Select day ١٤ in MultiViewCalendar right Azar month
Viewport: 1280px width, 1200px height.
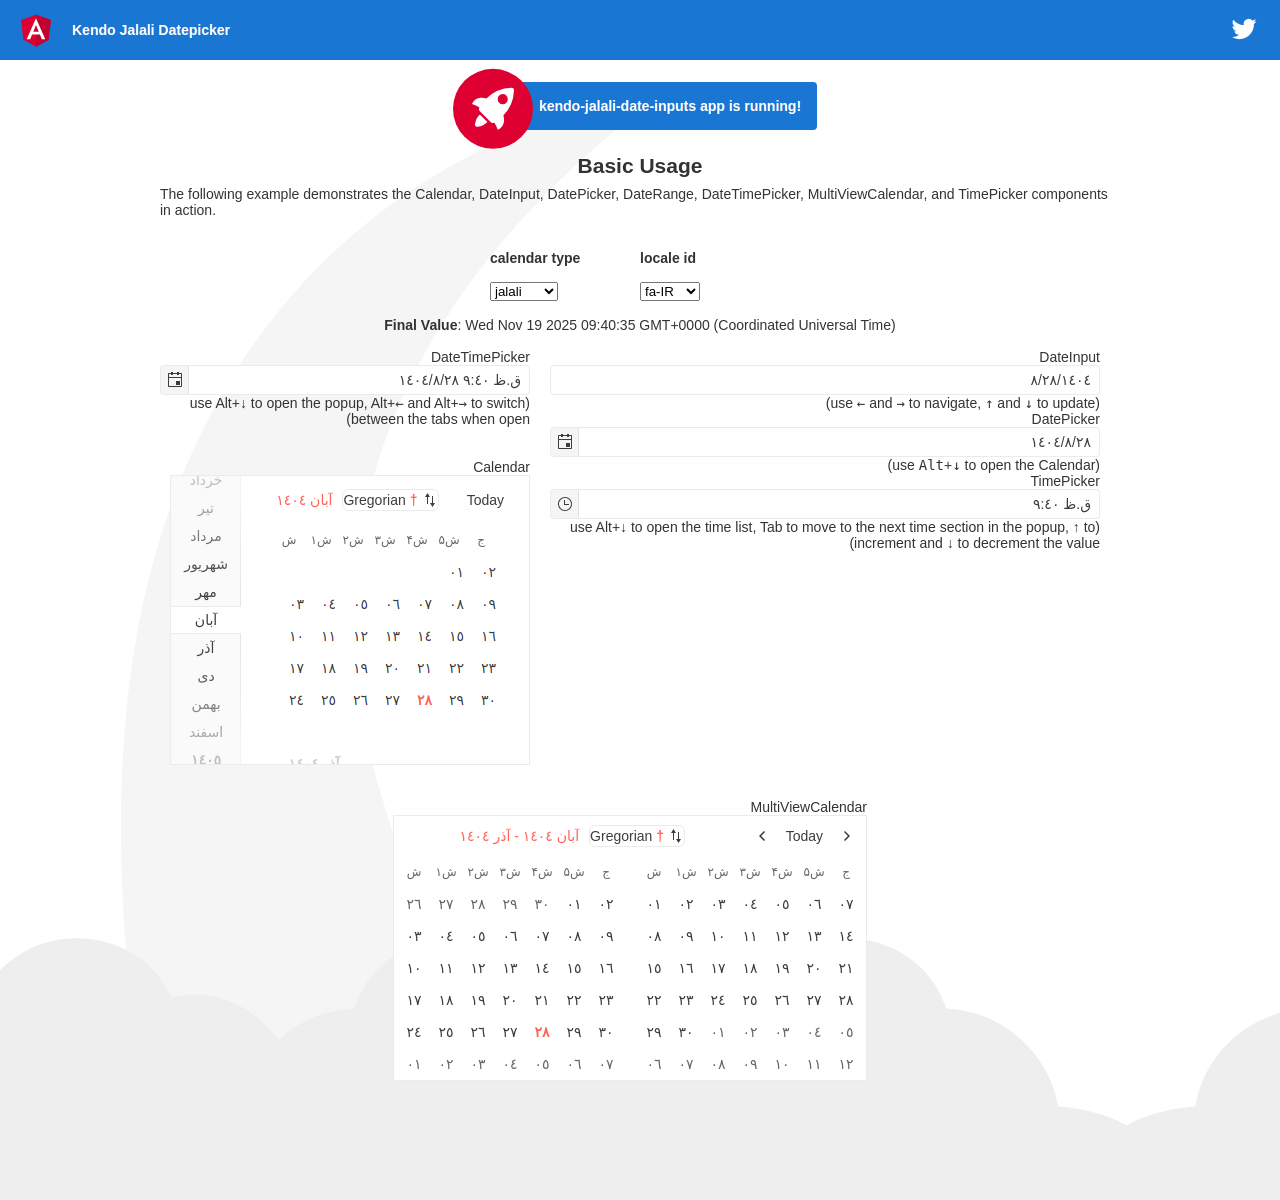tap(846, 936)
